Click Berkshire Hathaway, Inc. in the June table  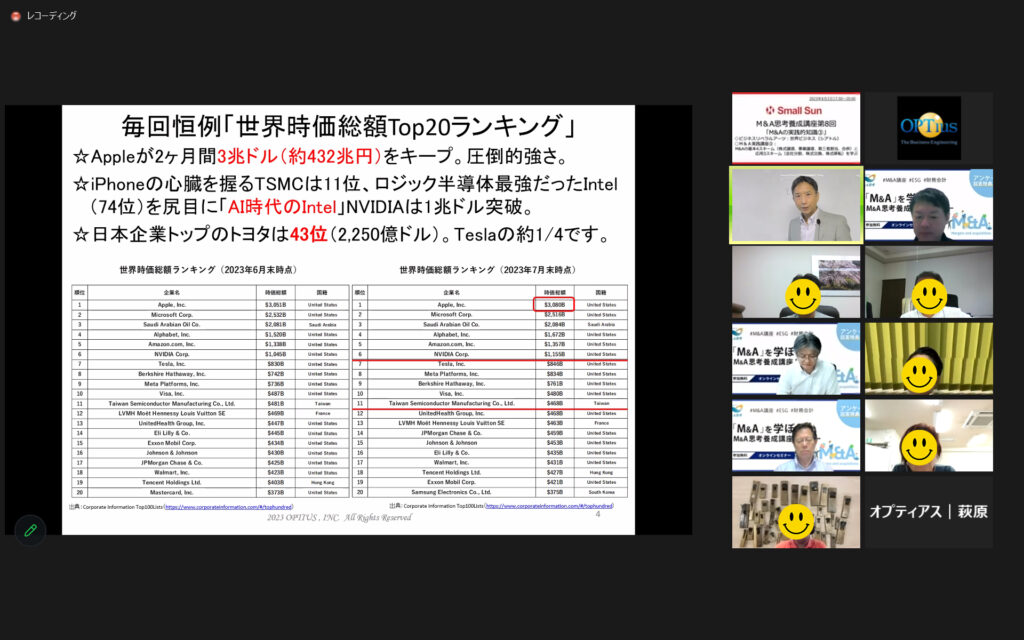172,374
